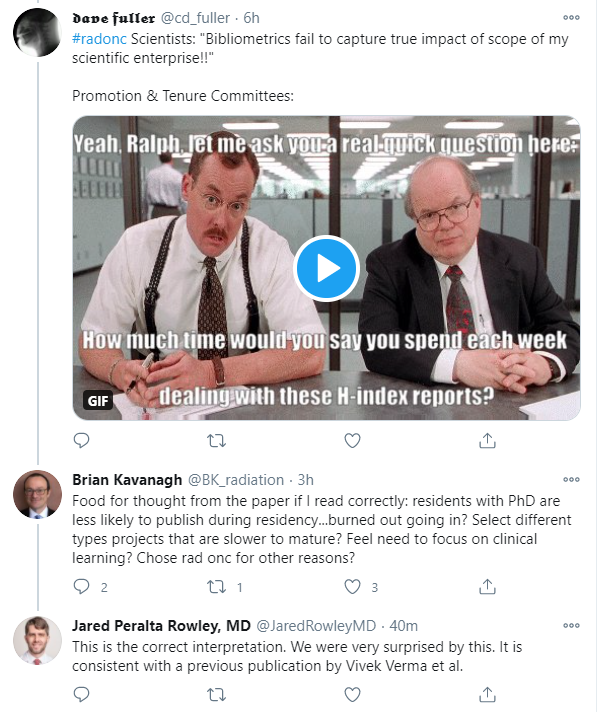Retweet dave fuller's H-index meme tweet
This screenshot has height=712, width=600.
point(217,440)
